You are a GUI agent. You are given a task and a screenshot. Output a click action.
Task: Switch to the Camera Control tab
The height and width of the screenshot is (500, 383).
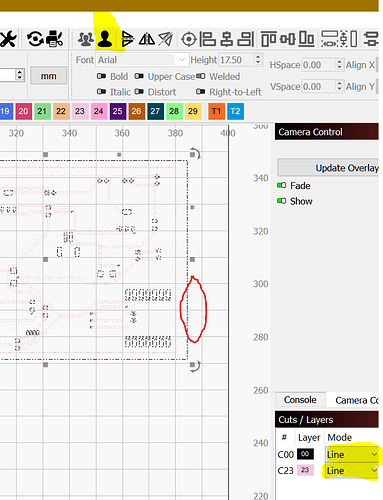pos(356,400)
